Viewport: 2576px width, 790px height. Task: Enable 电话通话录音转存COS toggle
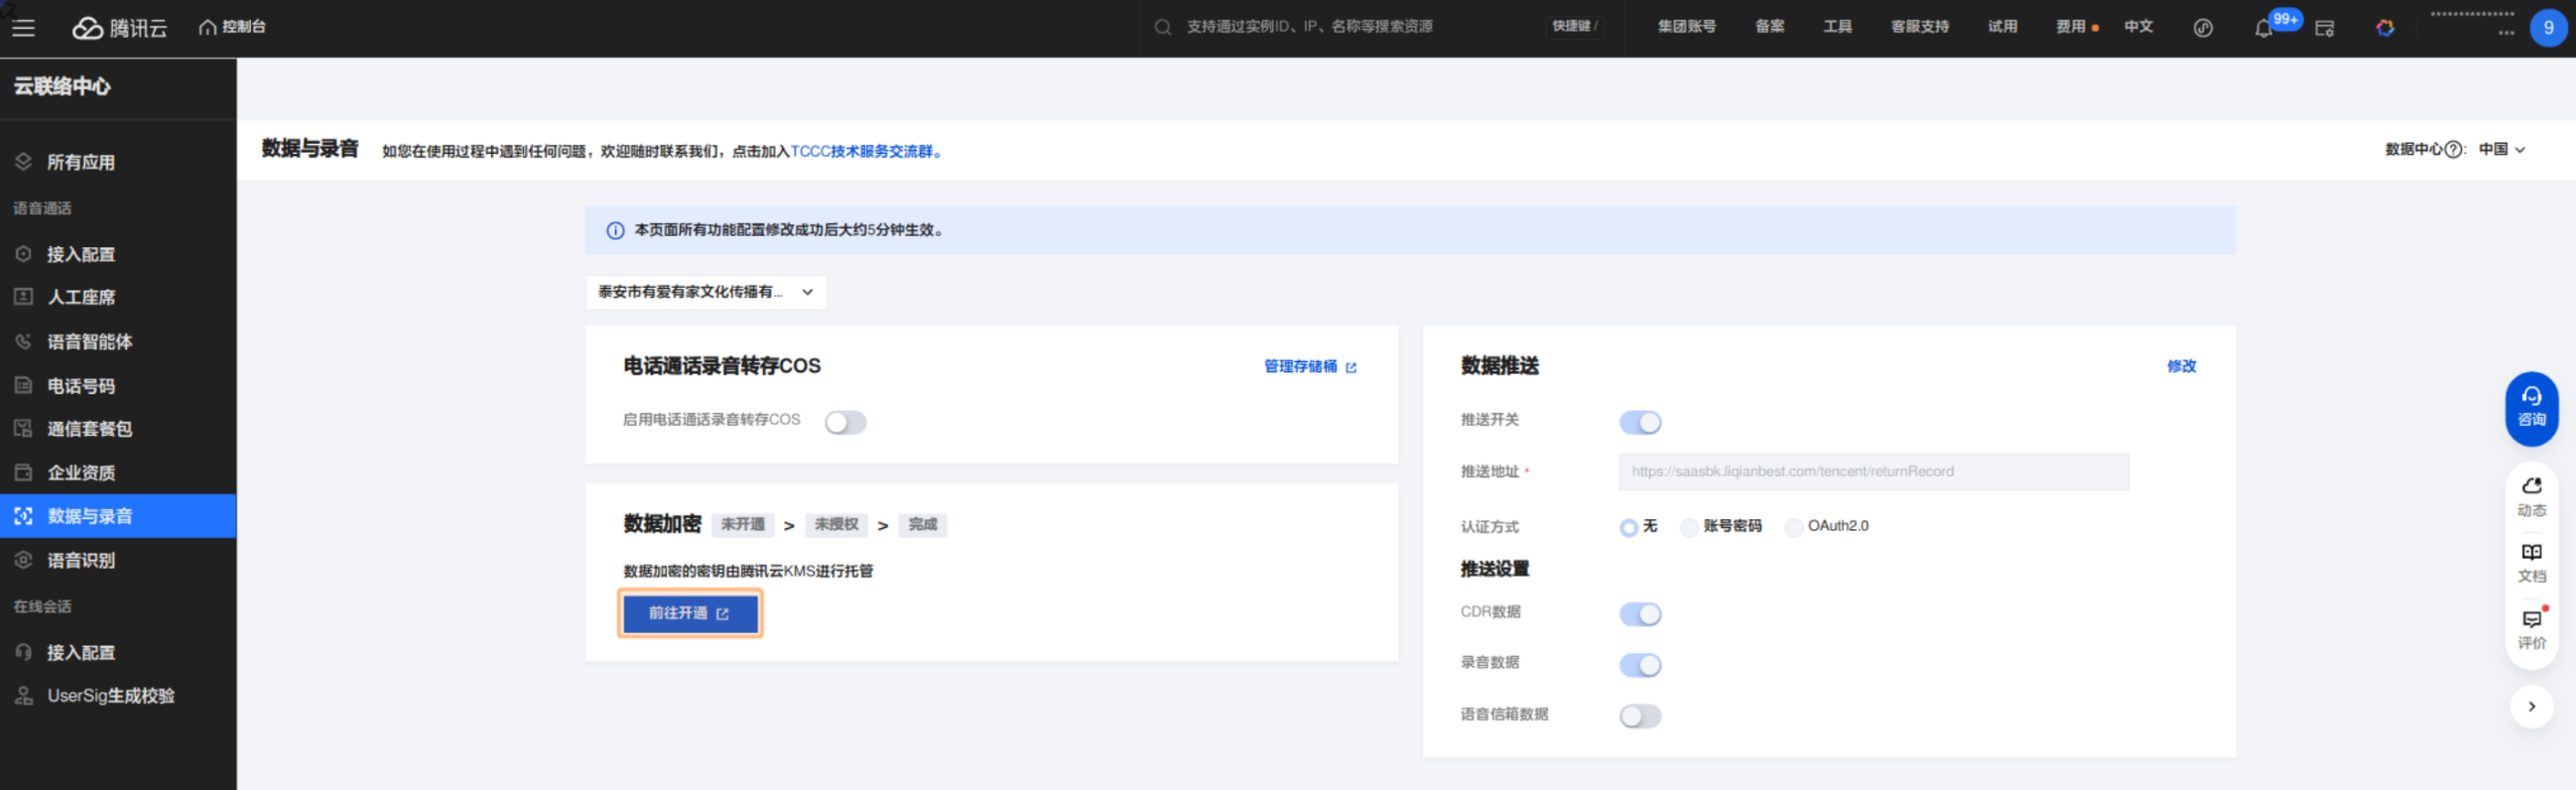[845, 422]
